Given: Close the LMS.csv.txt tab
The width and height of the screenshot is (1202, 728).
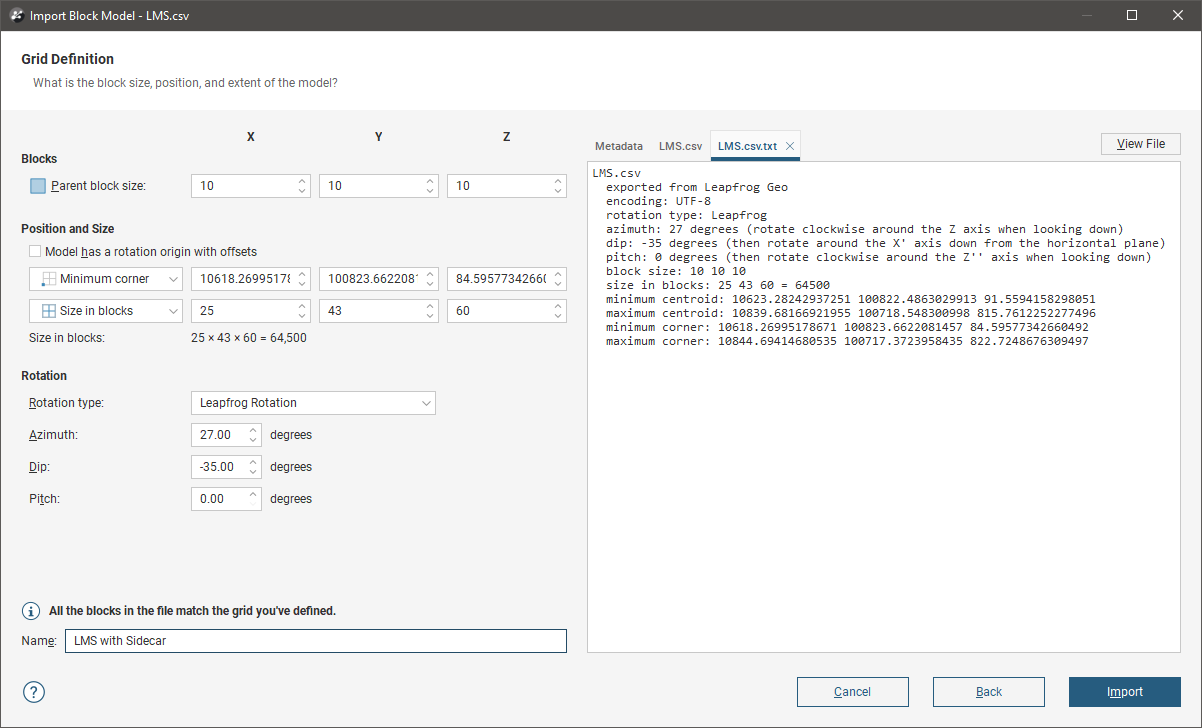Looking at the screenshot, I should [790, 146].
